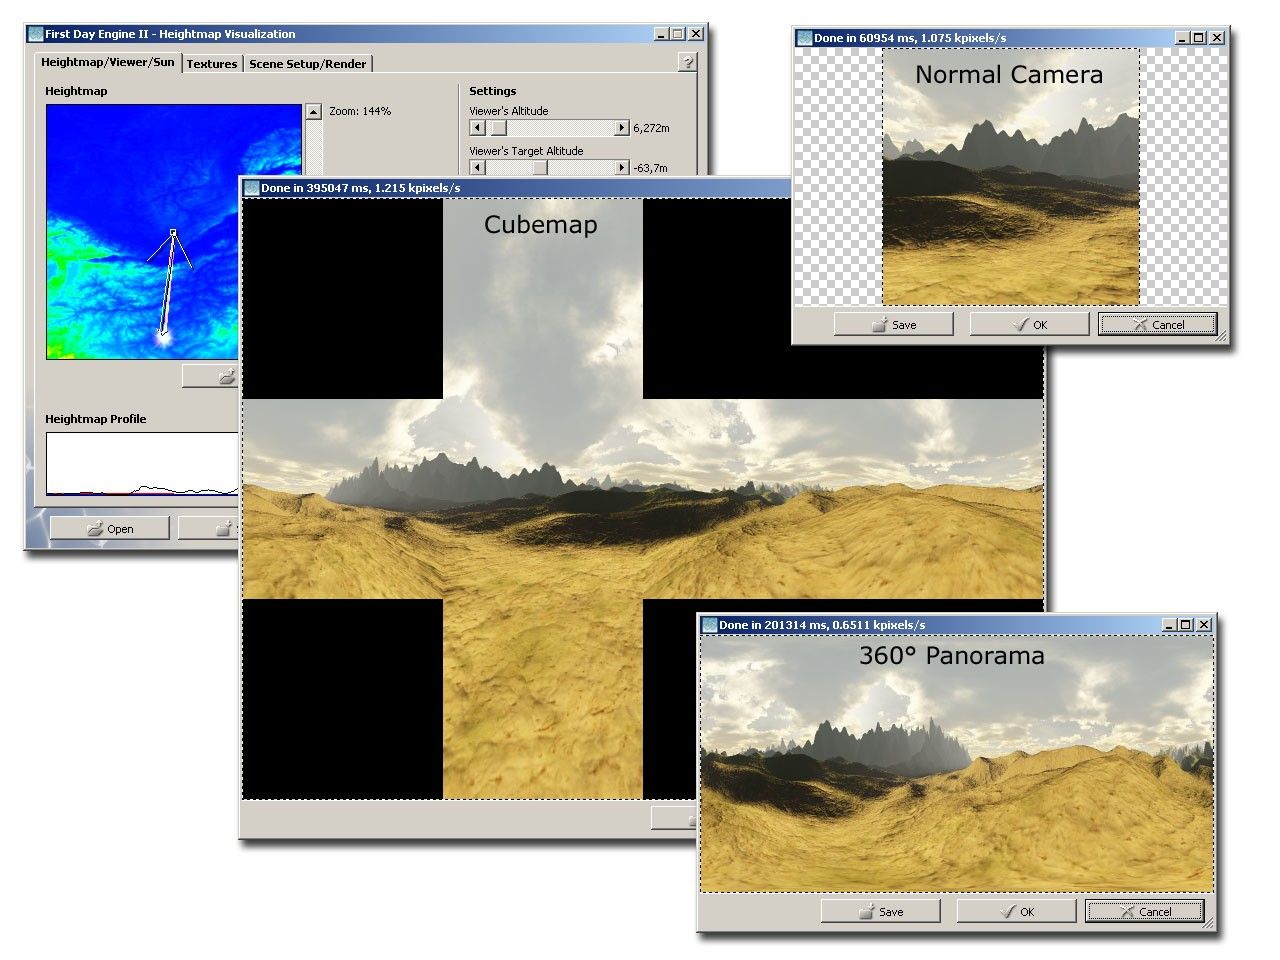
Task: Switch to the Textures tab
Action: click(x=212, y=63)
